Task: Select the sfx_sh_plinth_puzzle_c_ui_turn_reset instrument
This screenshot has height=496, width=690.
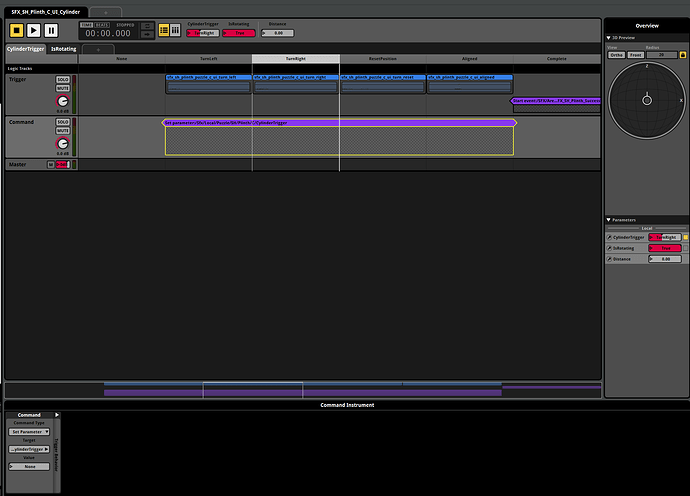Action: coord(383,84)
